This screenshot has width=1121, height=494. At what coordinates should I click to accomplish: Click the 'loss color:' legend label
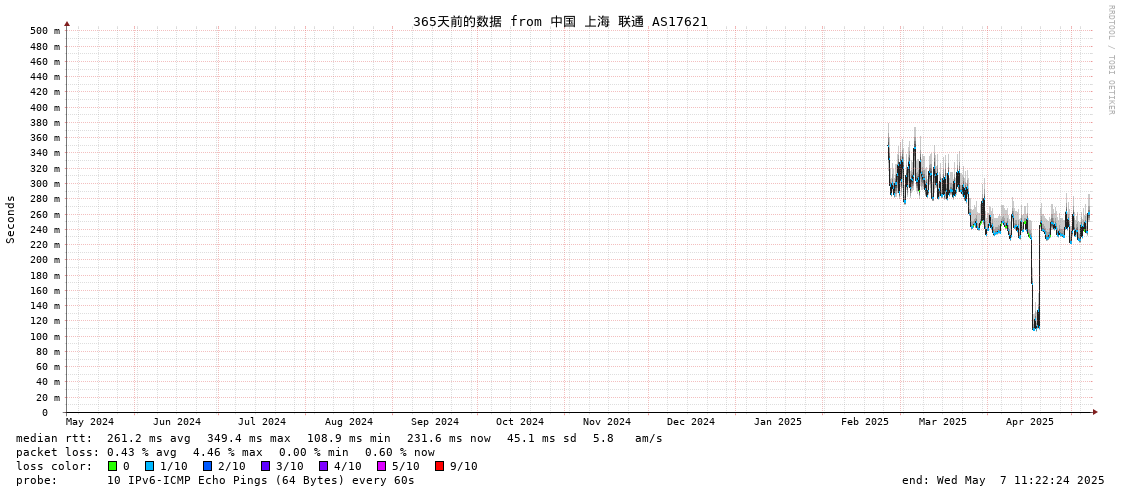(54, 466)
